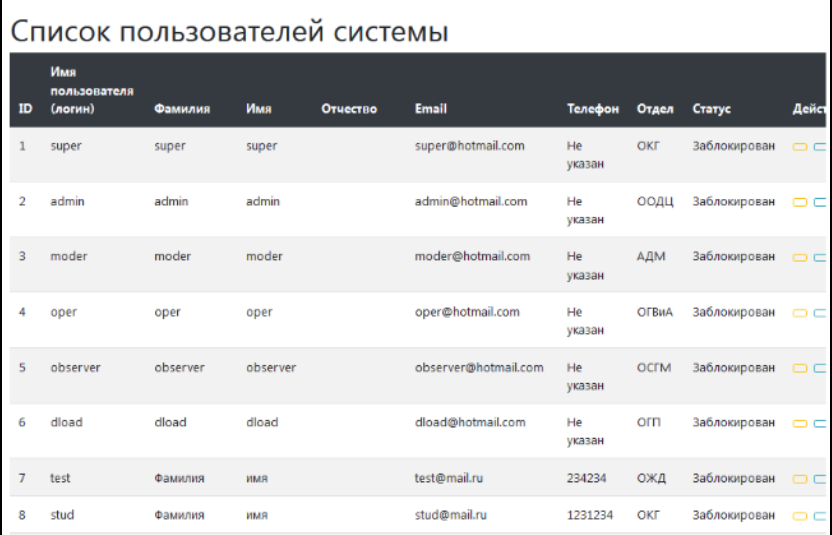The image size is (832, 535).
Task: Click the email super@hotmail.com
Action: click(x=470, y=146)
